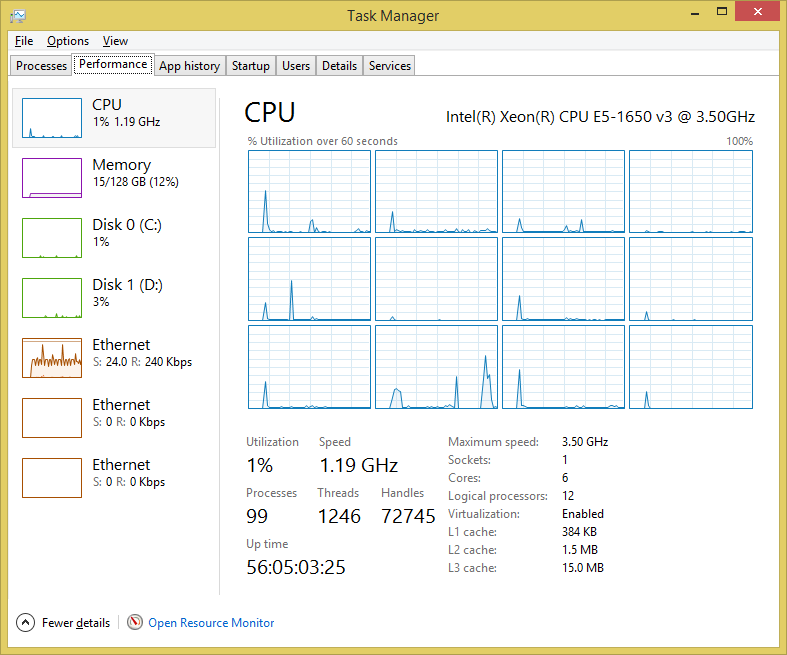Click the Resource Monitor gauge icon
This screenshot has height=655, width=787.
coord(135,622)
